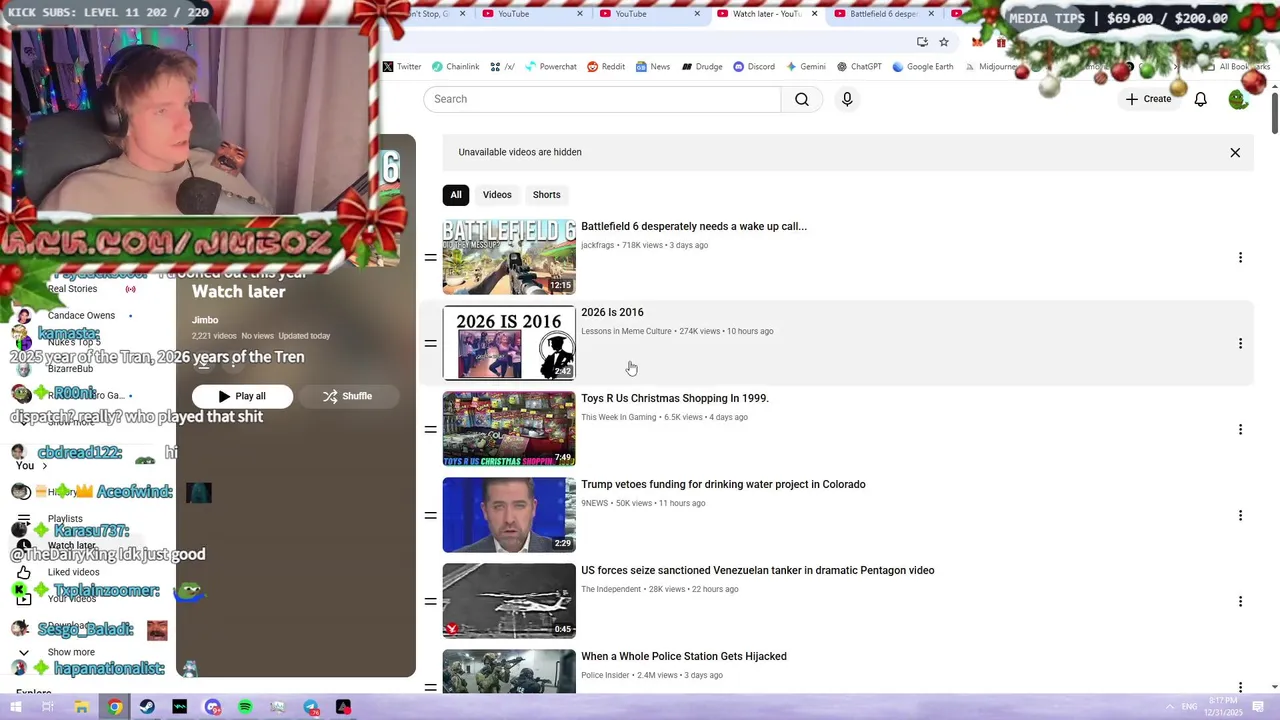Open the three-dot menu for 2026 Is 2016

click(x=1240, y=344)
